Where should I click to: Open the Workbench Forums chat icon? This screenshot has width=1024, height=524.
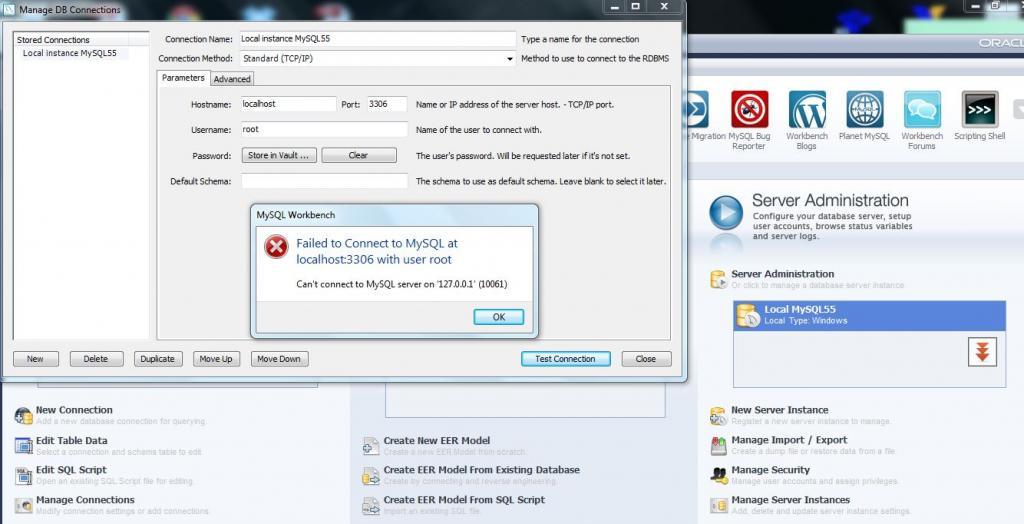(922, 109)
